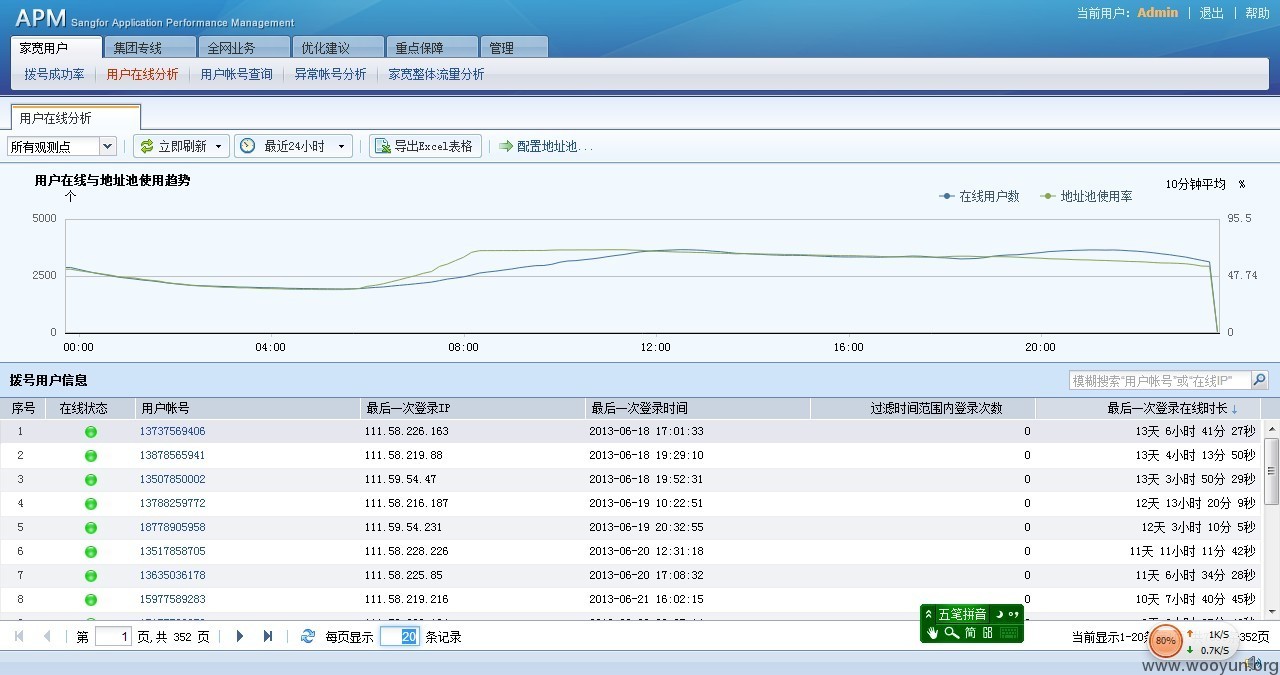Go to first page icon
Viewport: 1280px width, 675px height.
pyautogui.click(x=19, y=636)
